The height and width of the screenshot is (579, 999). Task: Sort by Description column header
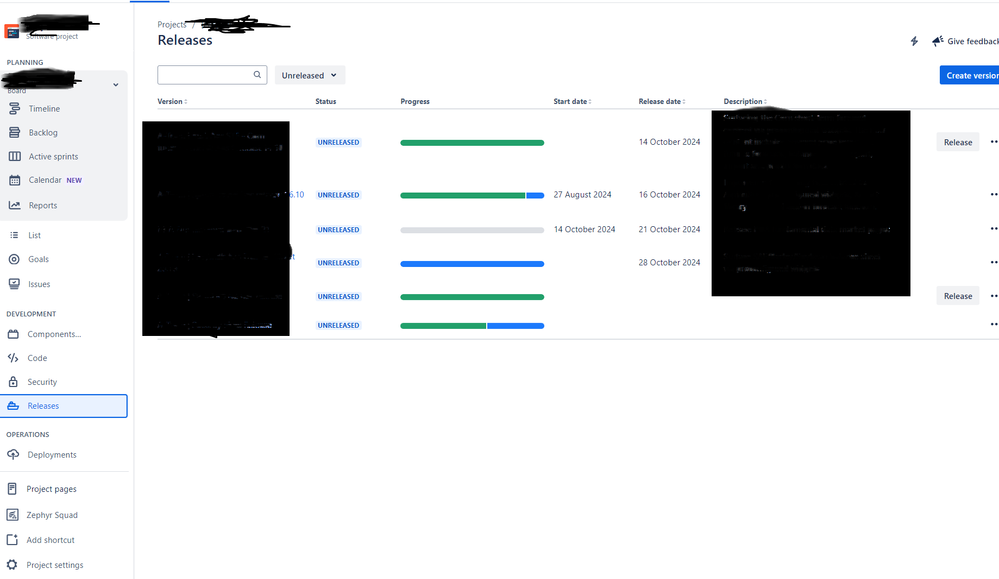click(745, 101)
